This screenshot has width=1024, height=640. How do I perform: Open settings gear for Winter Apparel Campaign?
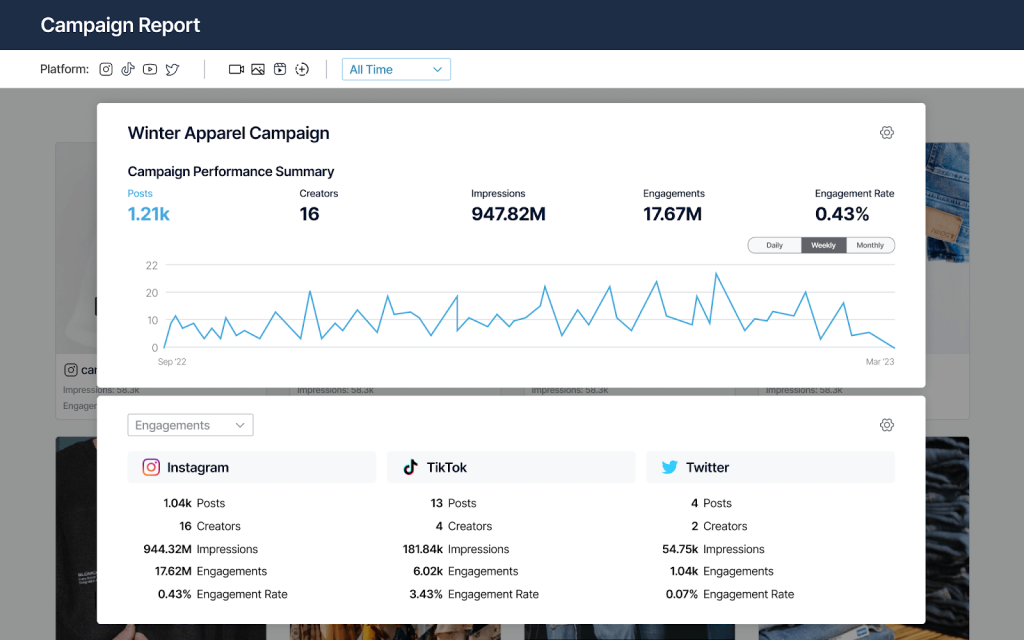(886, 133)
